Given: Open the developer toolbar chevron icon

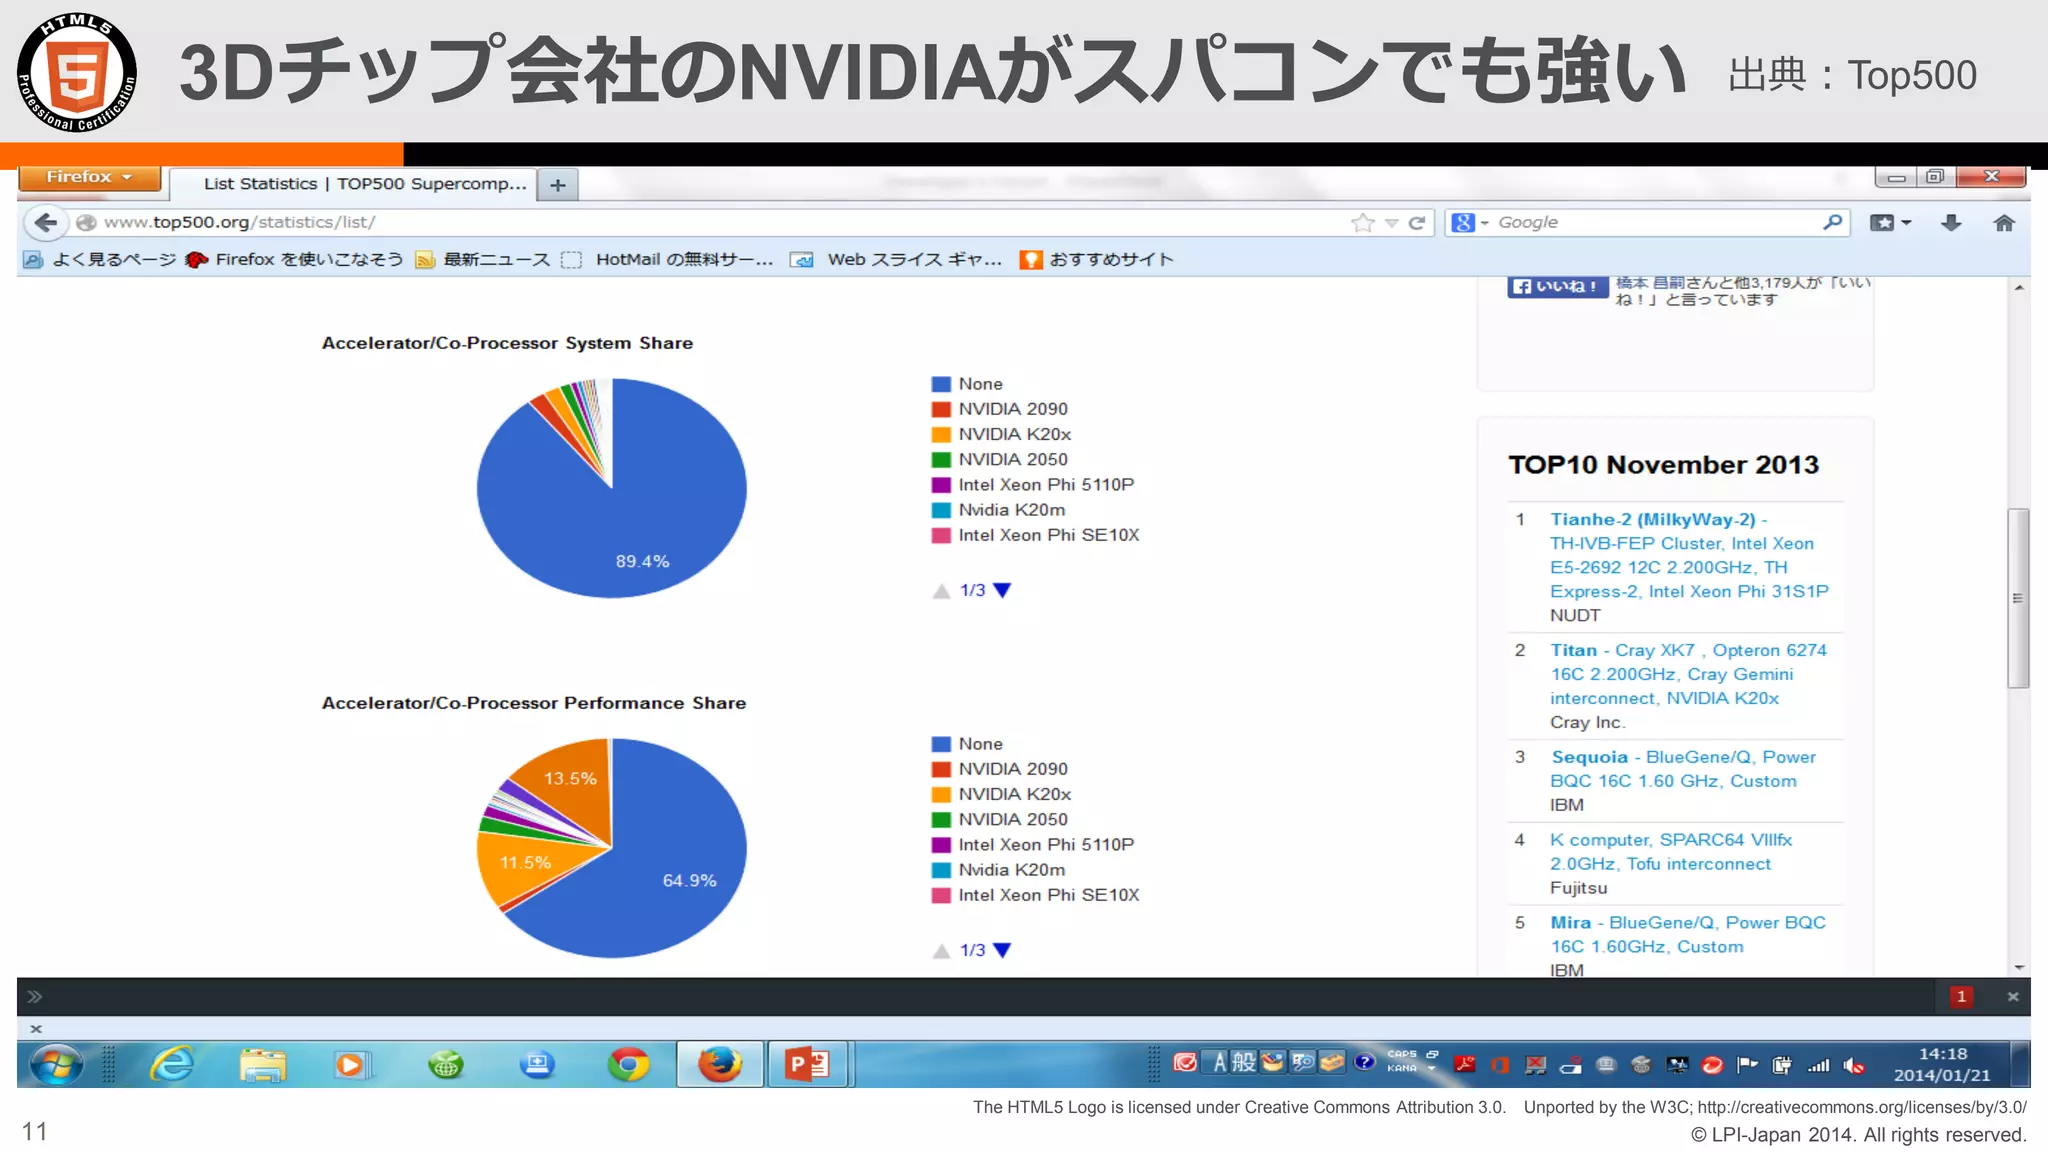Looking at the screenshot, I should (x=35, y=996).
